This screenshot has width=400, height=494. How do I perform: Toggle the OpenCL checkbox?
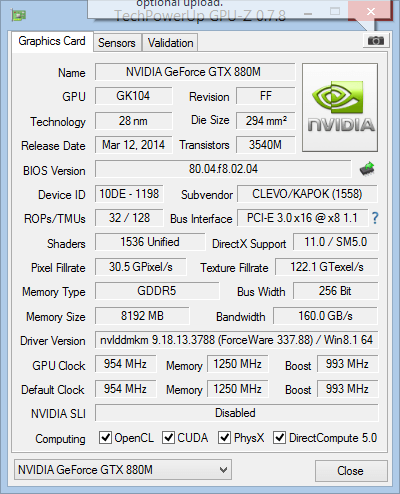click(105, 437)
